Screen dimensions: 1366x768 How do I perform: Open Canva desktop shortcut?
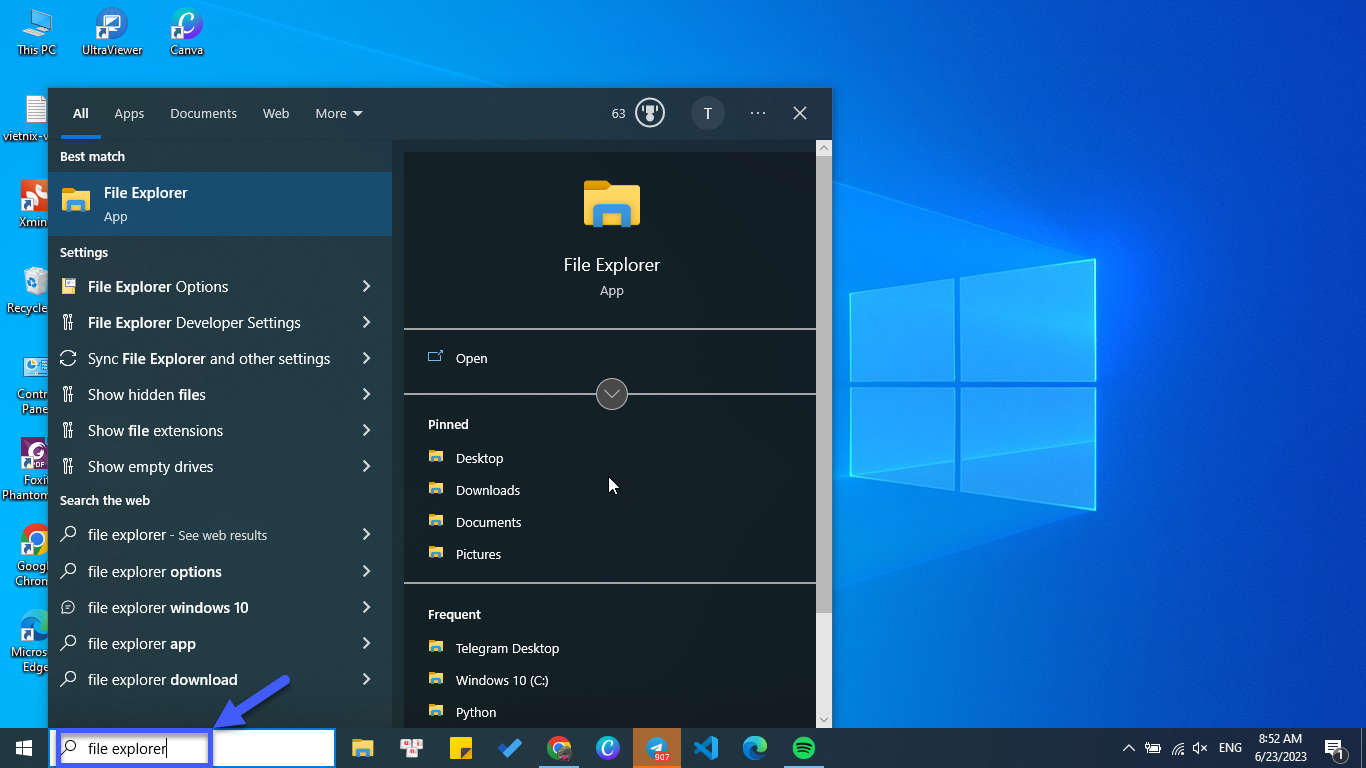[x=187, y=32]
